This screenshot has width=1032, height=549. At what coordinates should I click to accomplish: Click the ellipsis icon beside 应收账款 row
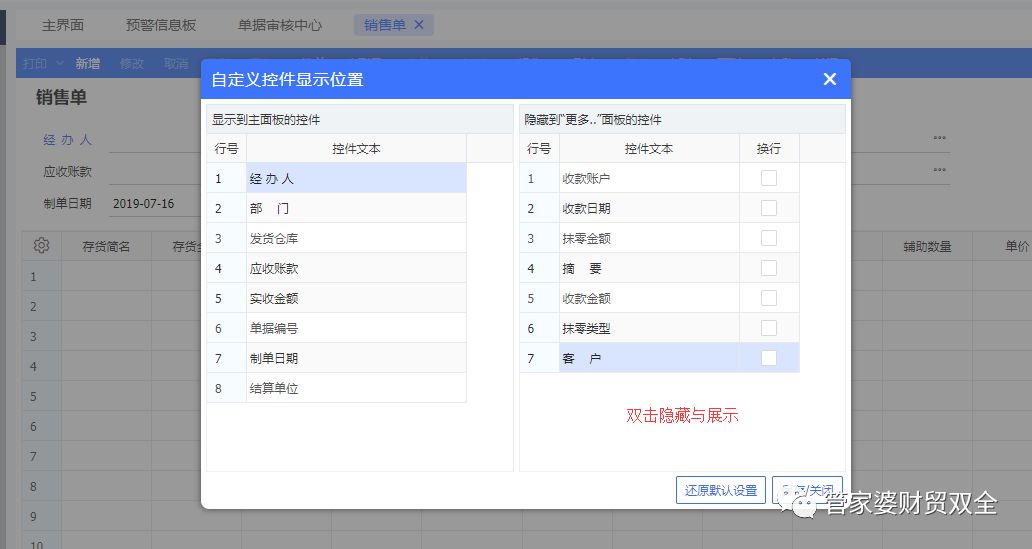[x=939, y=170]
